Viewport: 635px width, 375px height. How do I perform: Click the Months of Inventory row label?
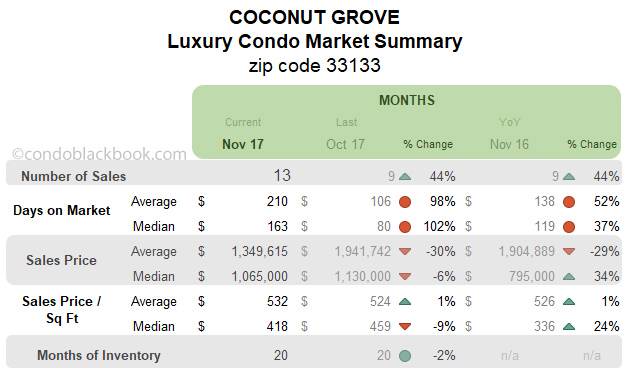point(99,355)
